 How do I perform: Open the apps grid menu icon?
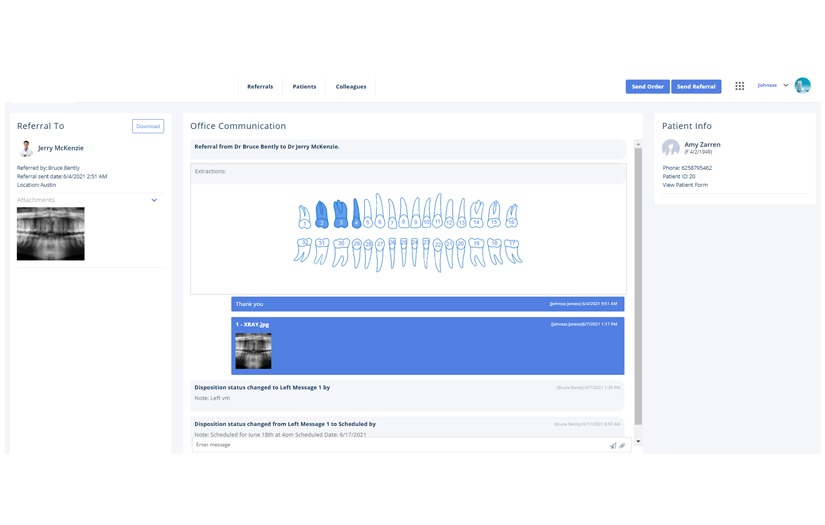pos(739,86)
